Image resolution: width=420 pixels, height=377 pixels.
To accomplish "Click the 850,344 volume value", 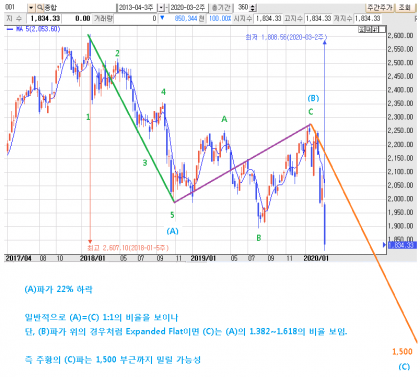I will point(186,18).
